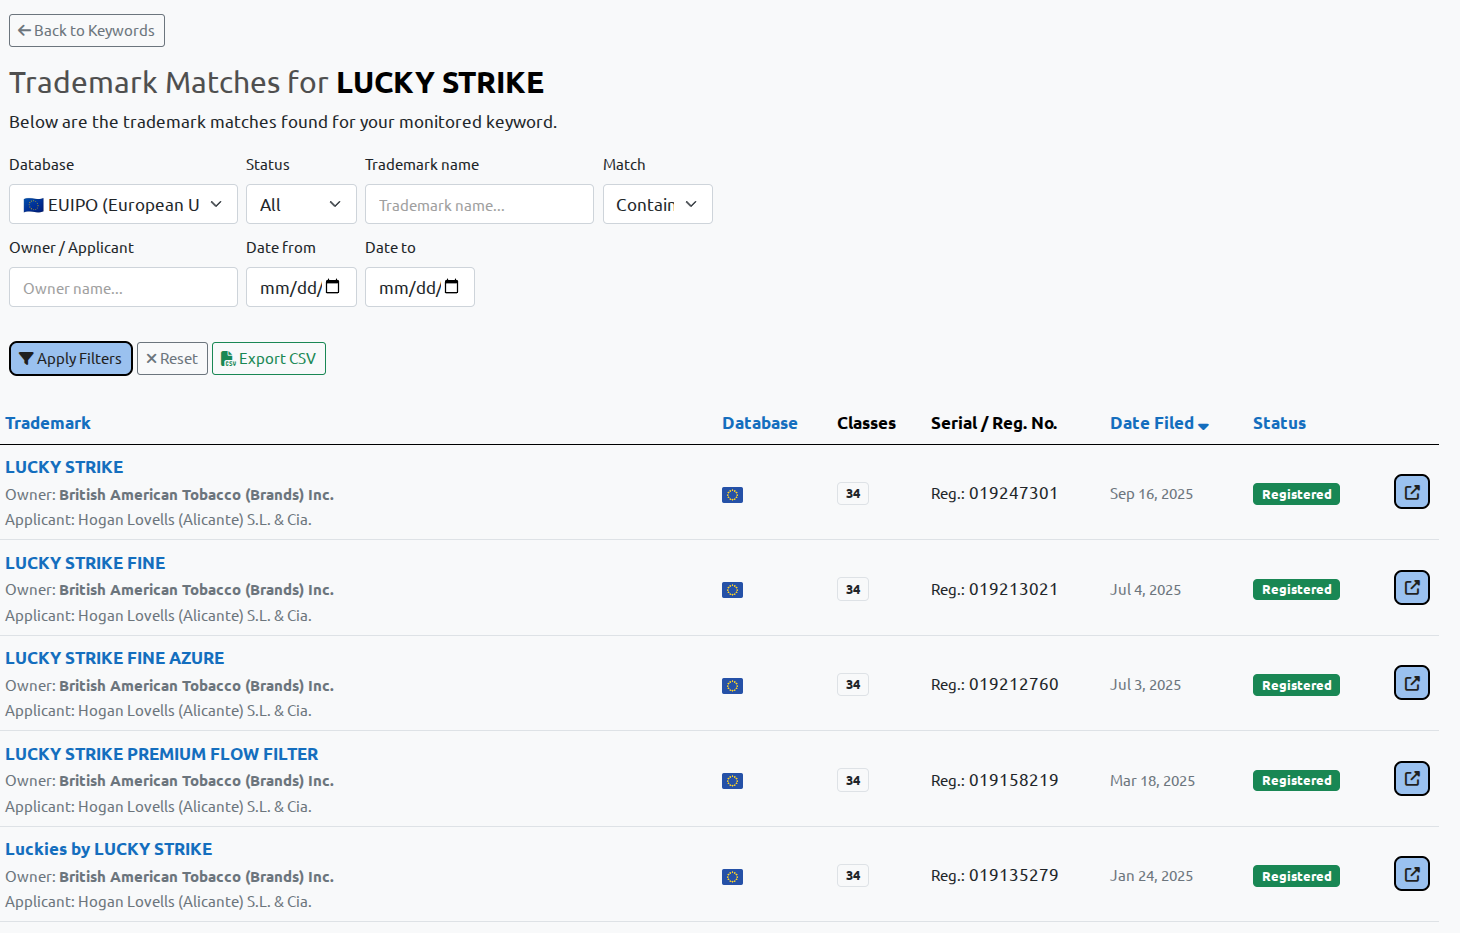Open external link for Luckies by LUCKY STRIKE
The width and height of the screenshot is (1460, 933).
click(x=1411, y=874)
